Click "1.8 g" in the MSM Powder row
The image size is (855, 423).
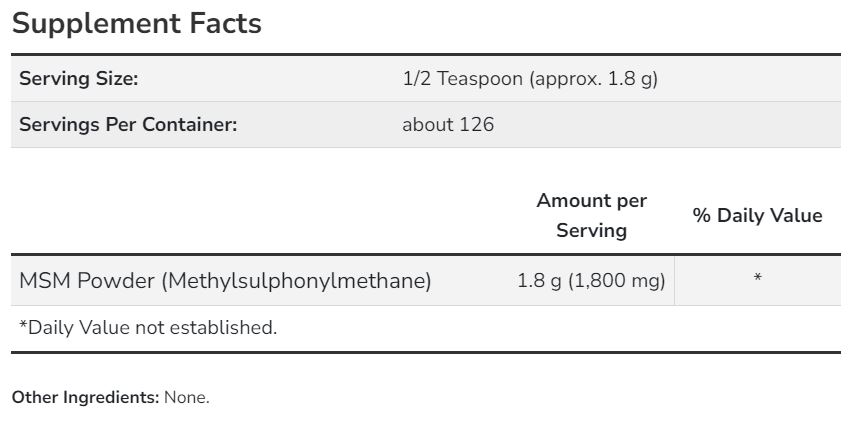[x=540, y=281]
